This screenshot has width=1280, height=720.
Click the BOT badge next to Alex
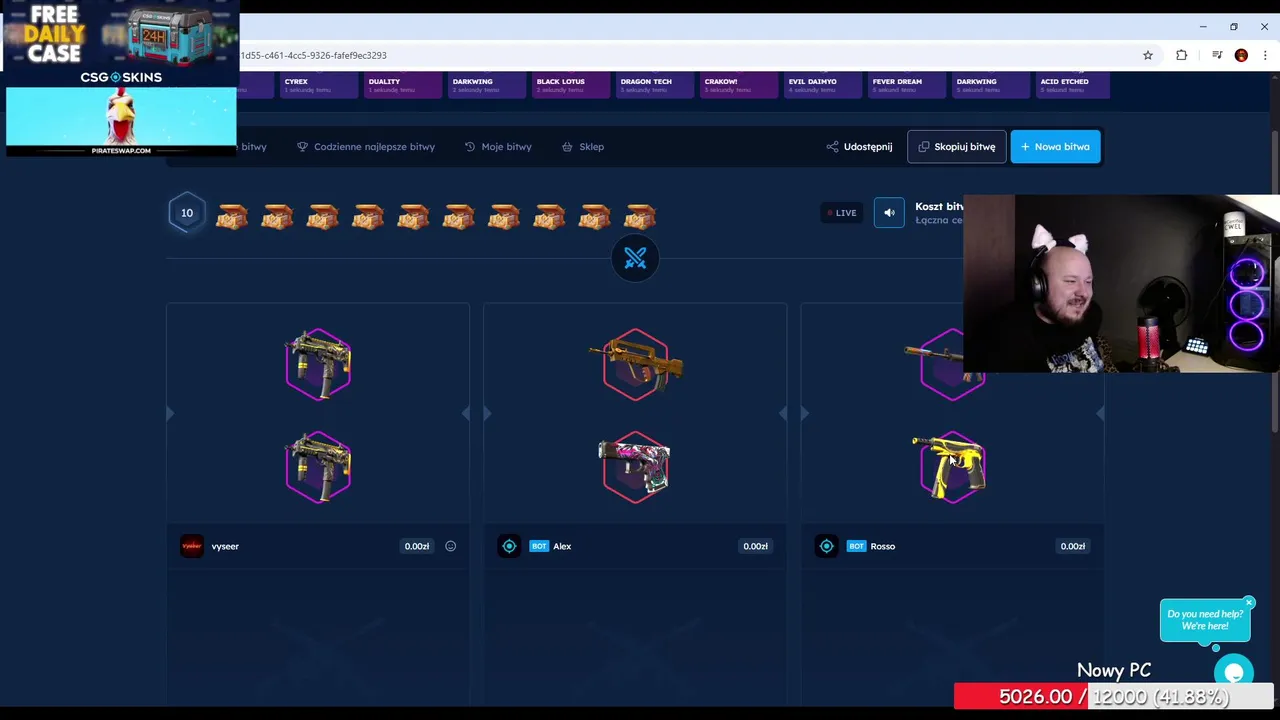click(x=539, y=546)
